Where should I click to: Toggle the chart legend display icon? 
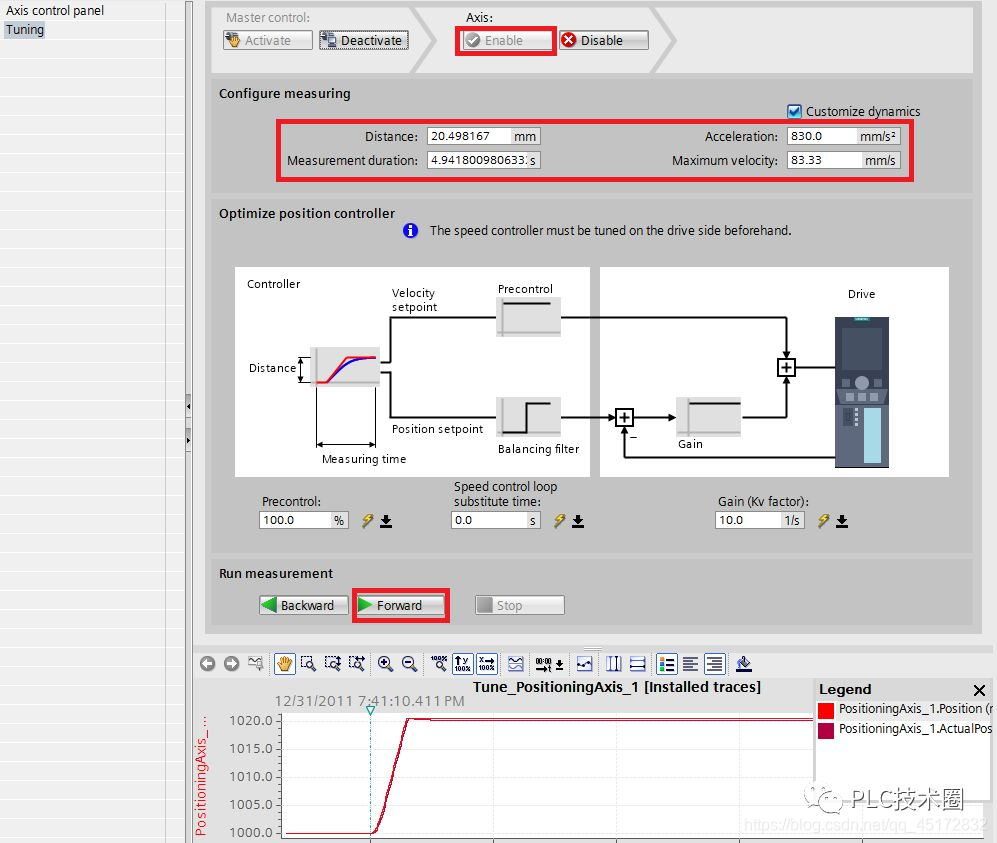666,664
